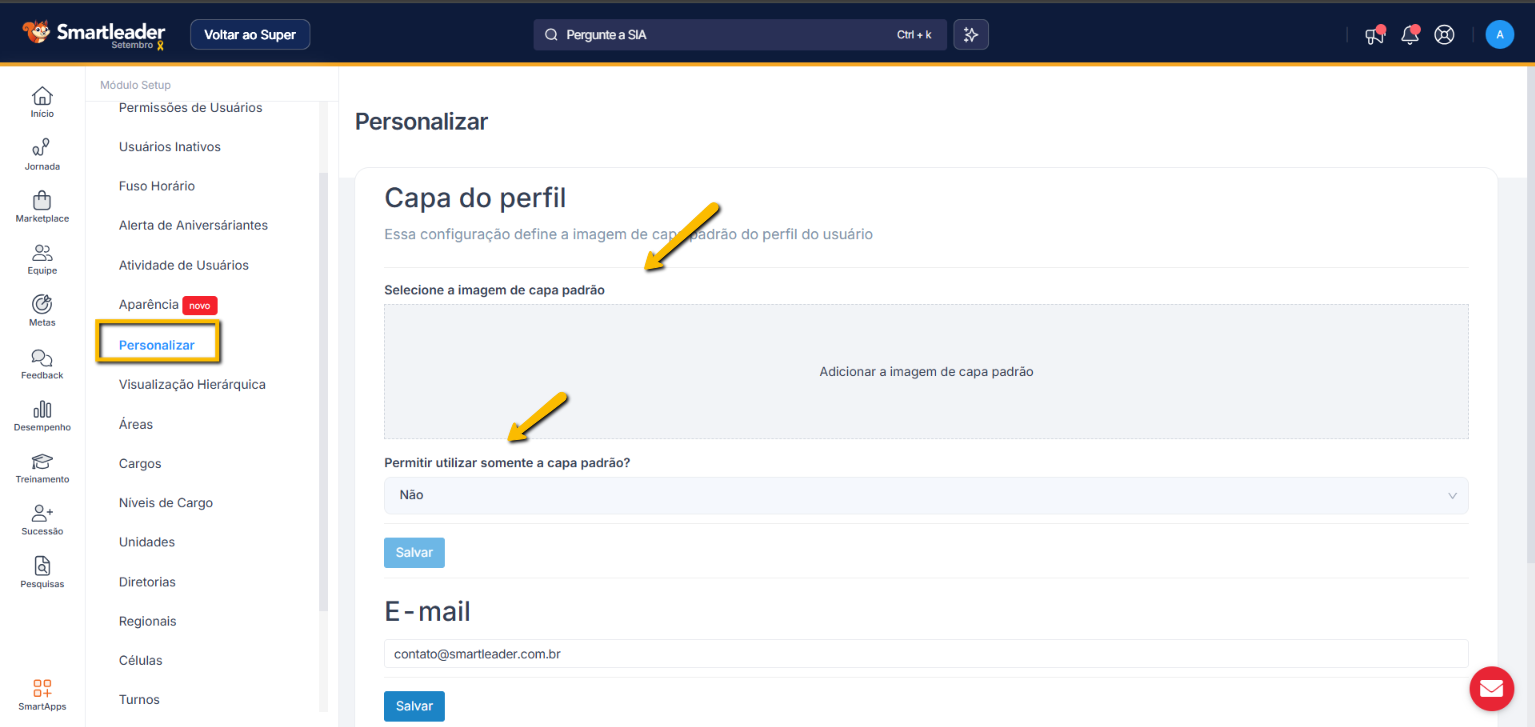This screenshot has height=727, width=1535.
Task: Click Voltar ao Super button
Action: [x=250, y=35]
